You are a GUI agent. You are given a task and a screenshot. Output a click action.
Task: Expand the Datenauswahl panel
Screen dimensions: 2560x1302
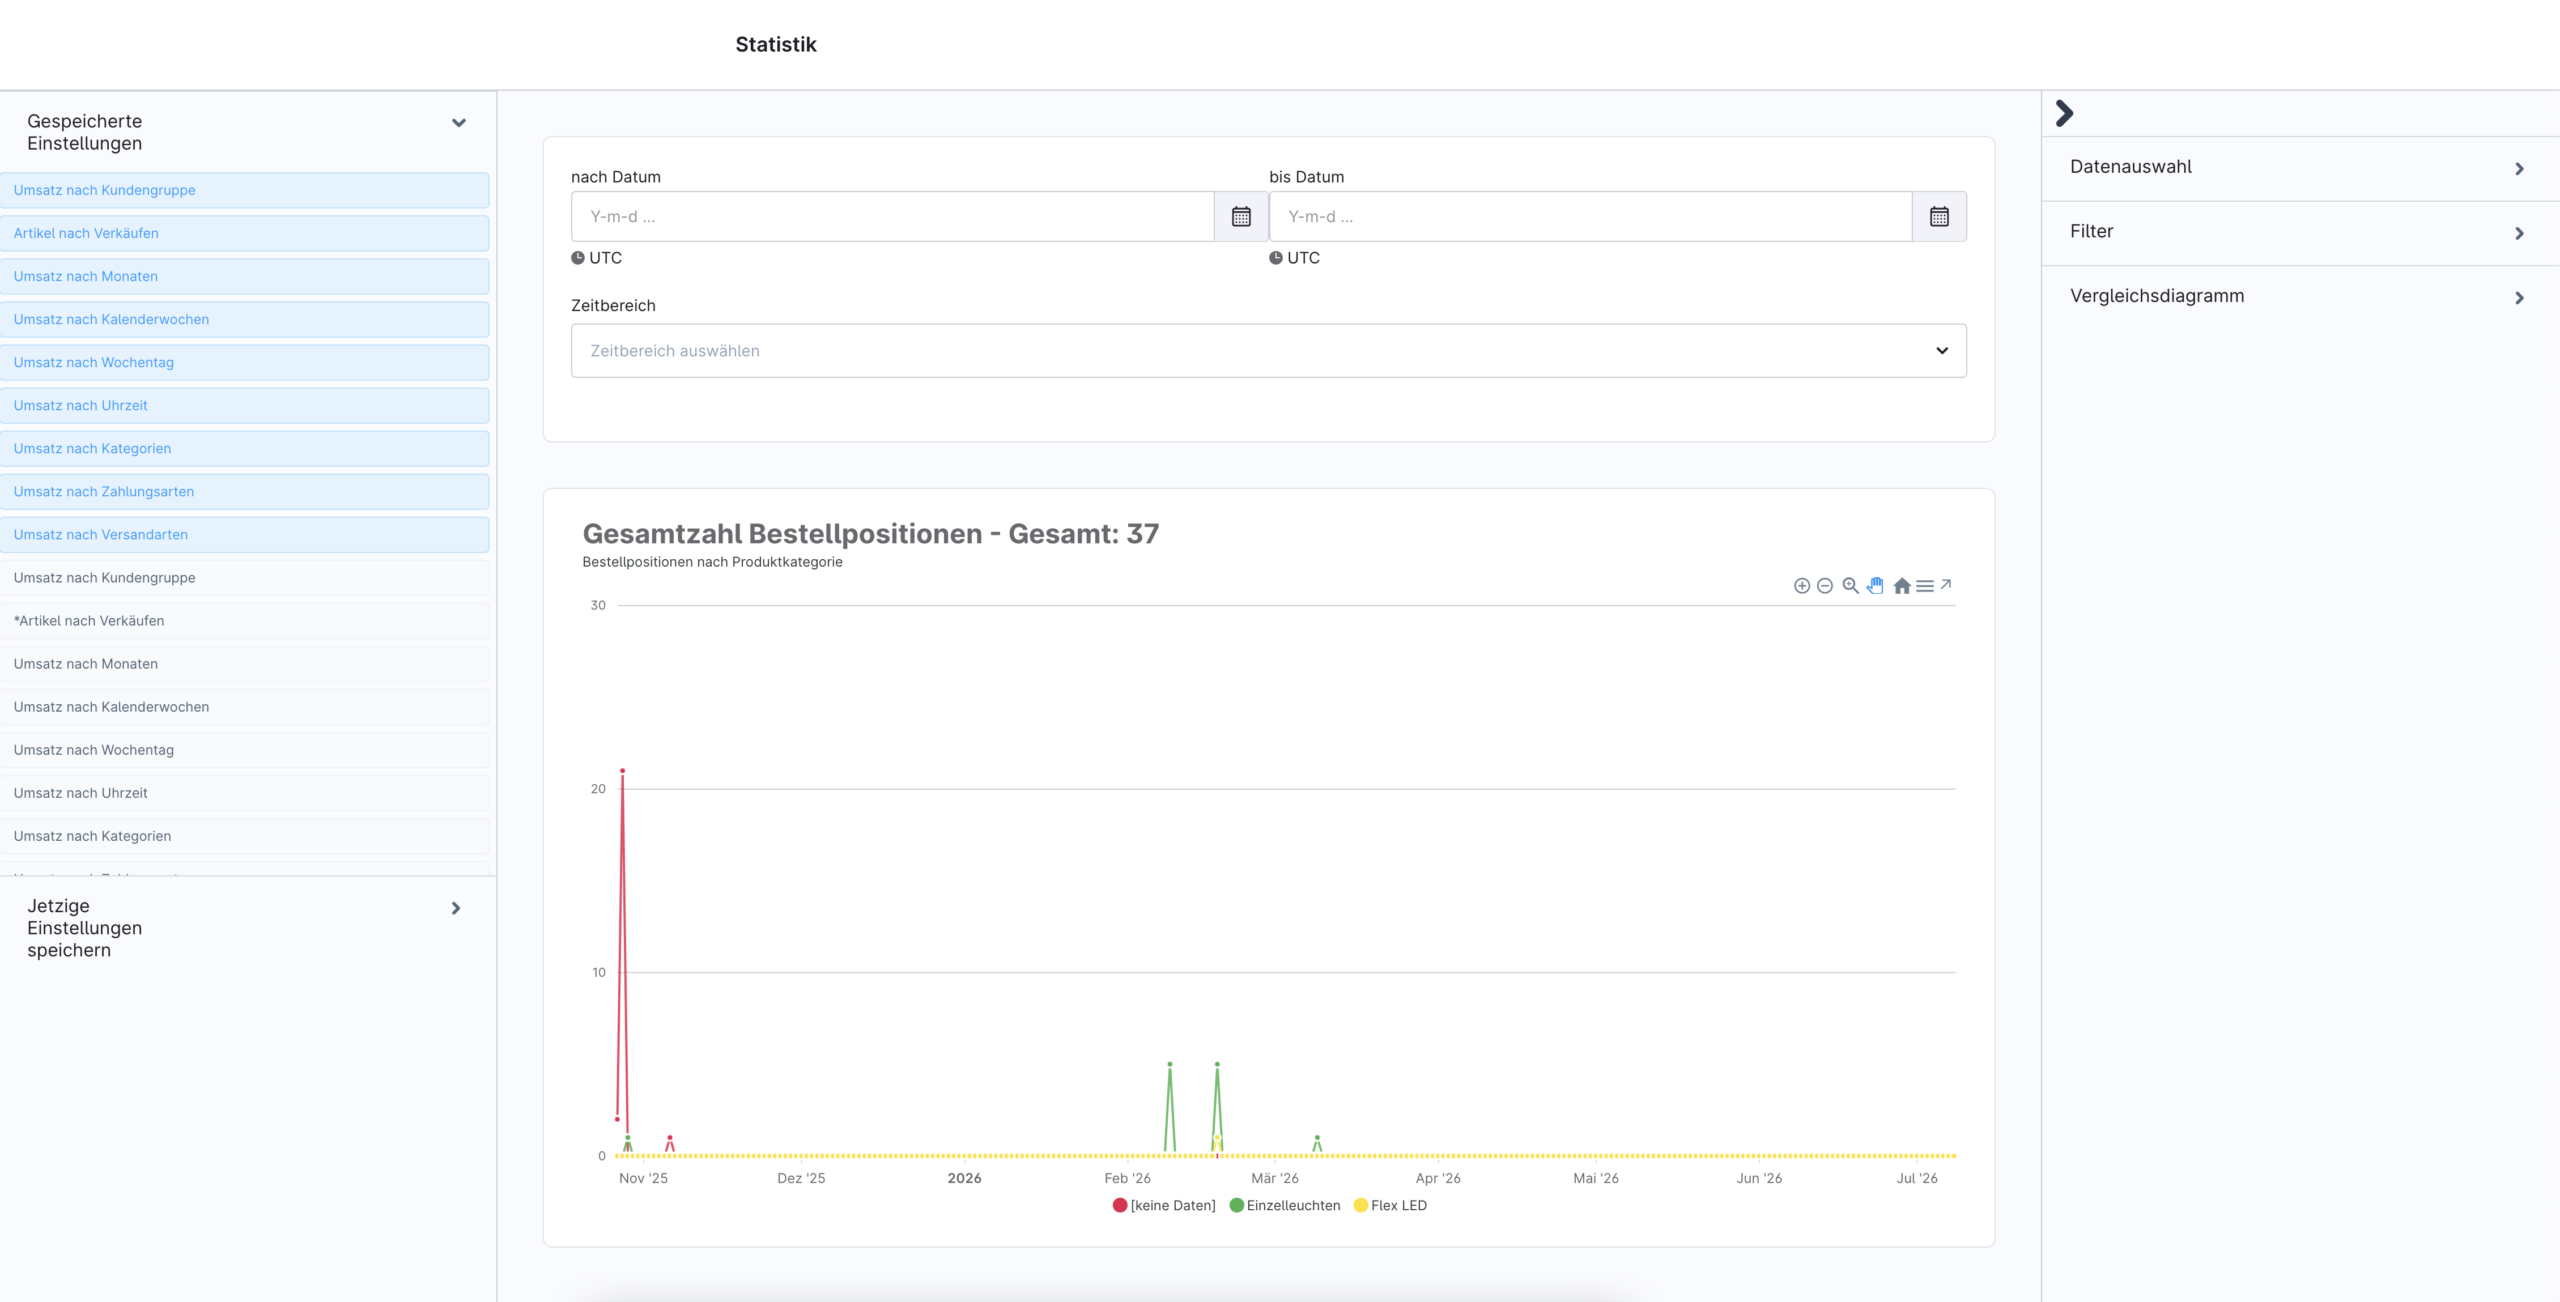(2300, 168)
